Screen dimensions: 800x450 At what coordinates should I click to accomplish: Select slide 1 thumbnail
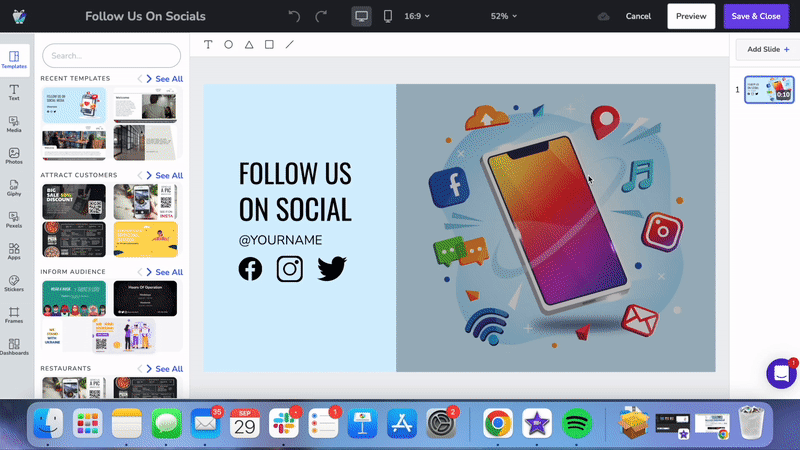coord(769,90)
